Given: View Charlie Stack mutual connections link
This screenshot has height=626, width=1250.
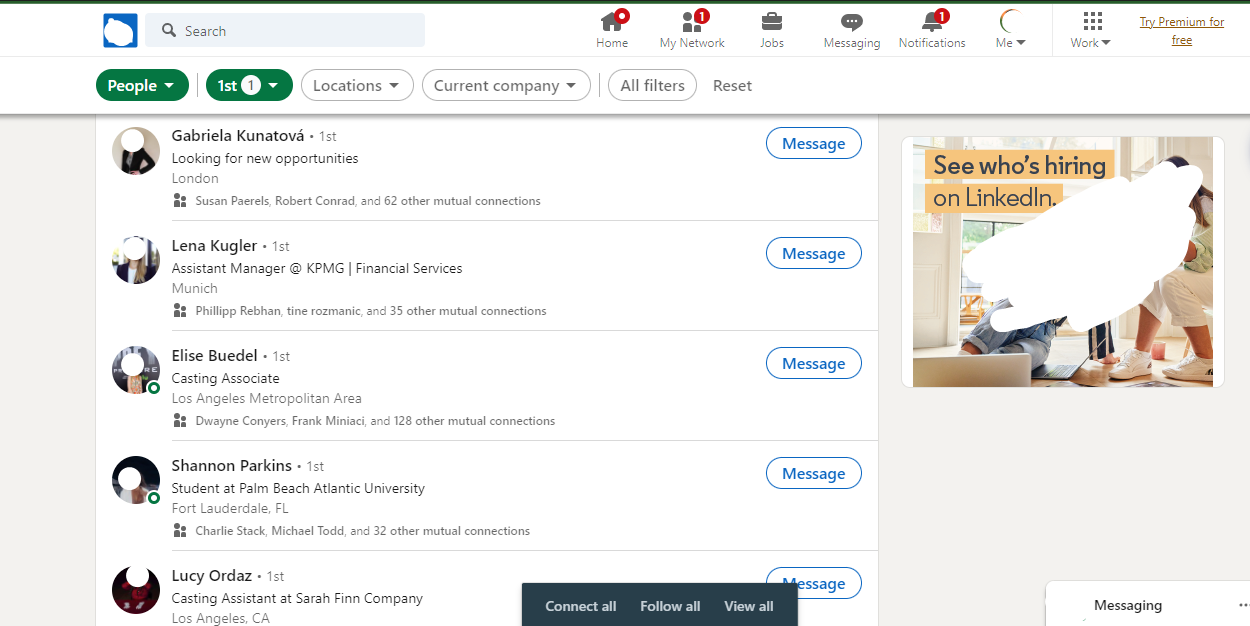Looking at the screenshot, I should coord(362,531).
